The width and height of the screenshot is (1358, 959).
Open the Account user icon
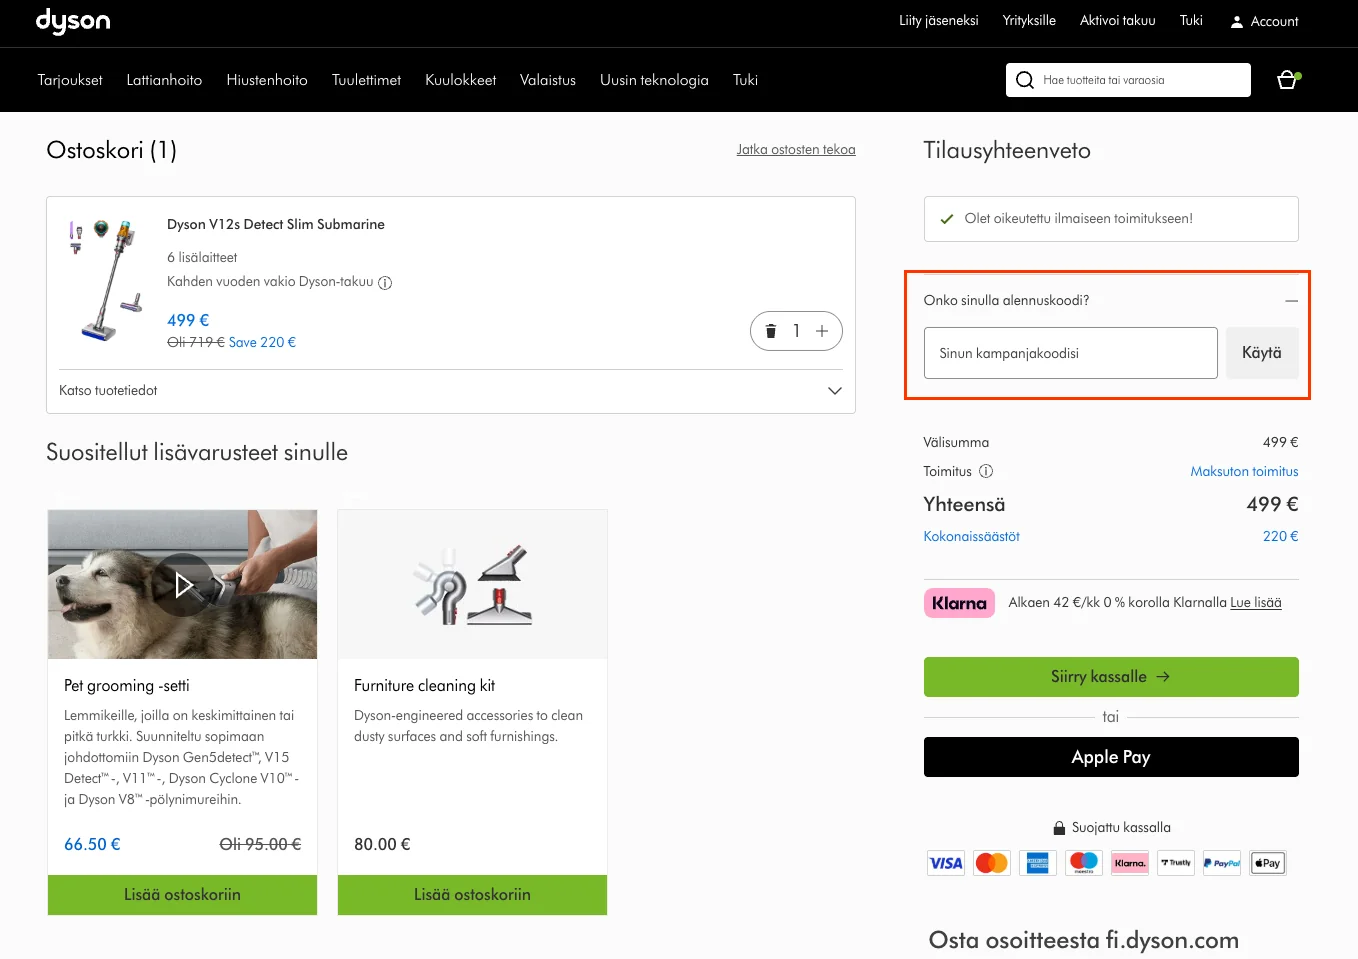1237,21
